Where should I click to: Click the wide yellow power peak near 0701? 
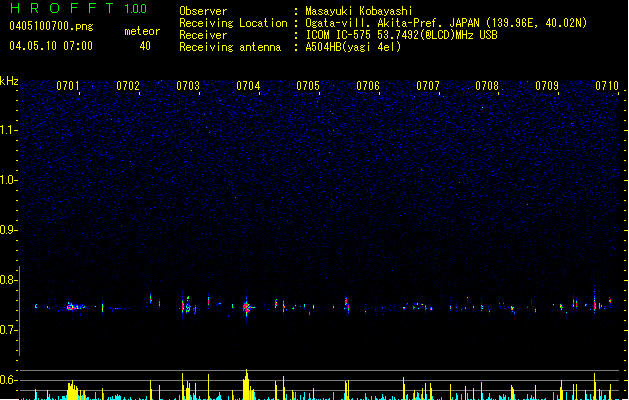[x=73, y=390]
